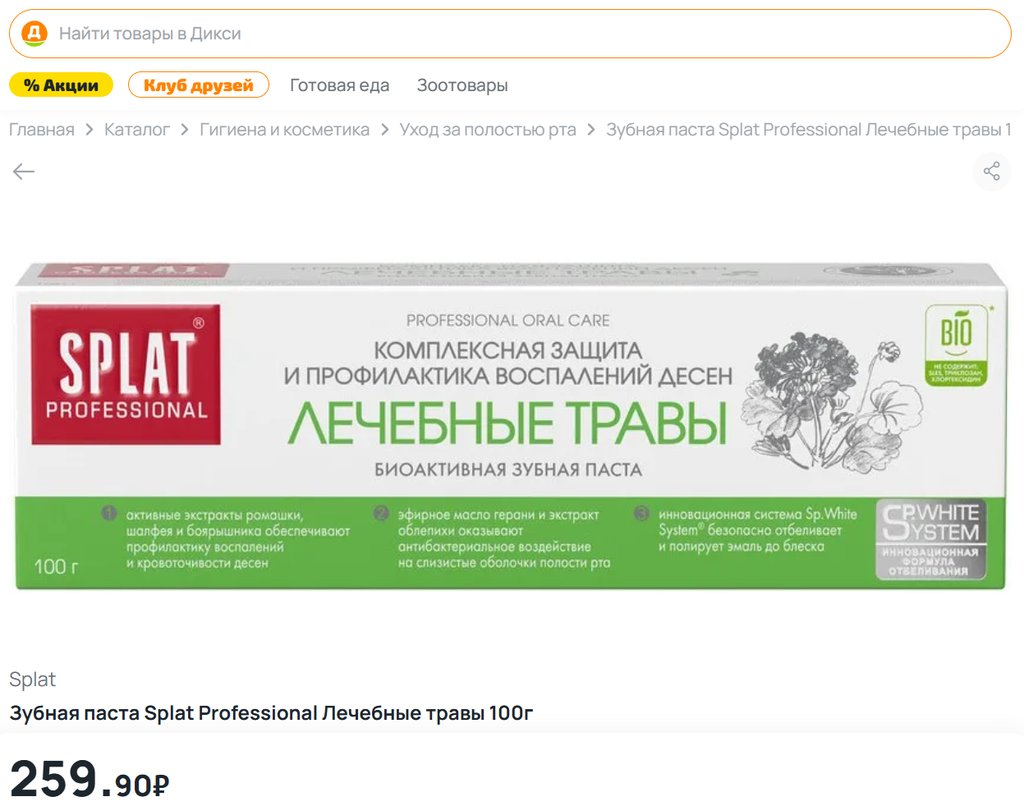Image resolution: width=1024 pixels, height=806 pixels.
Task: Click the orange Dixy logo in search bar
Action: (34, 34)
